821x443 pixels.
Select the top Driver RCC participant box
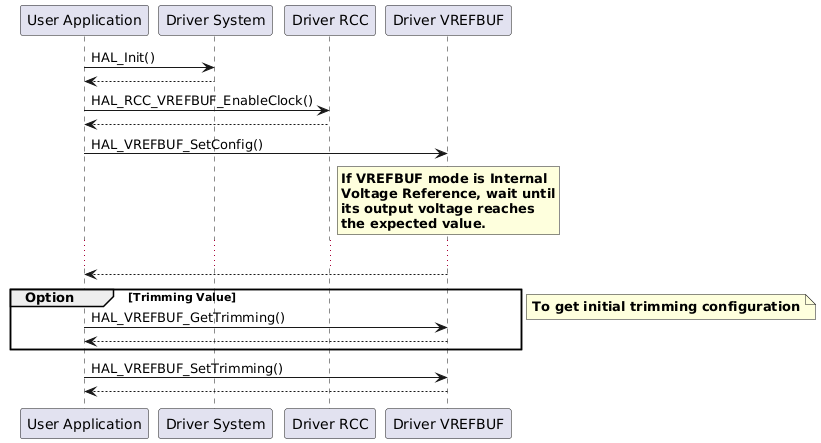(x=330, y=20)
